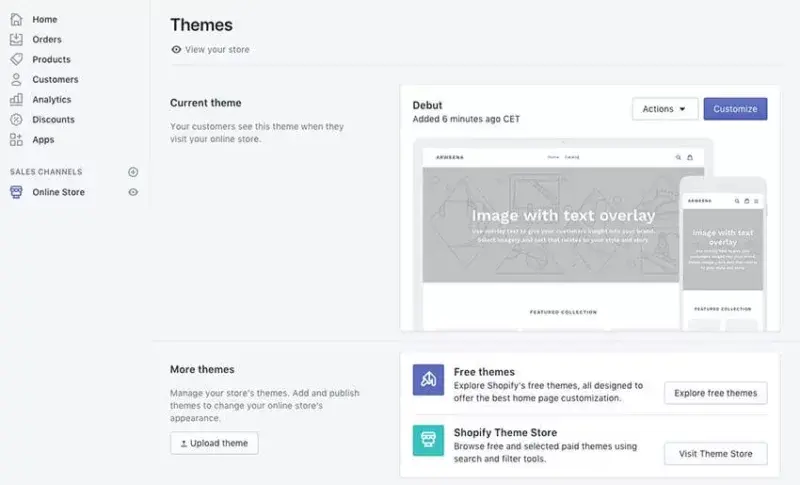Click the Discounts badge icon
Screen dimensions: 800x485
coord(16,119)
